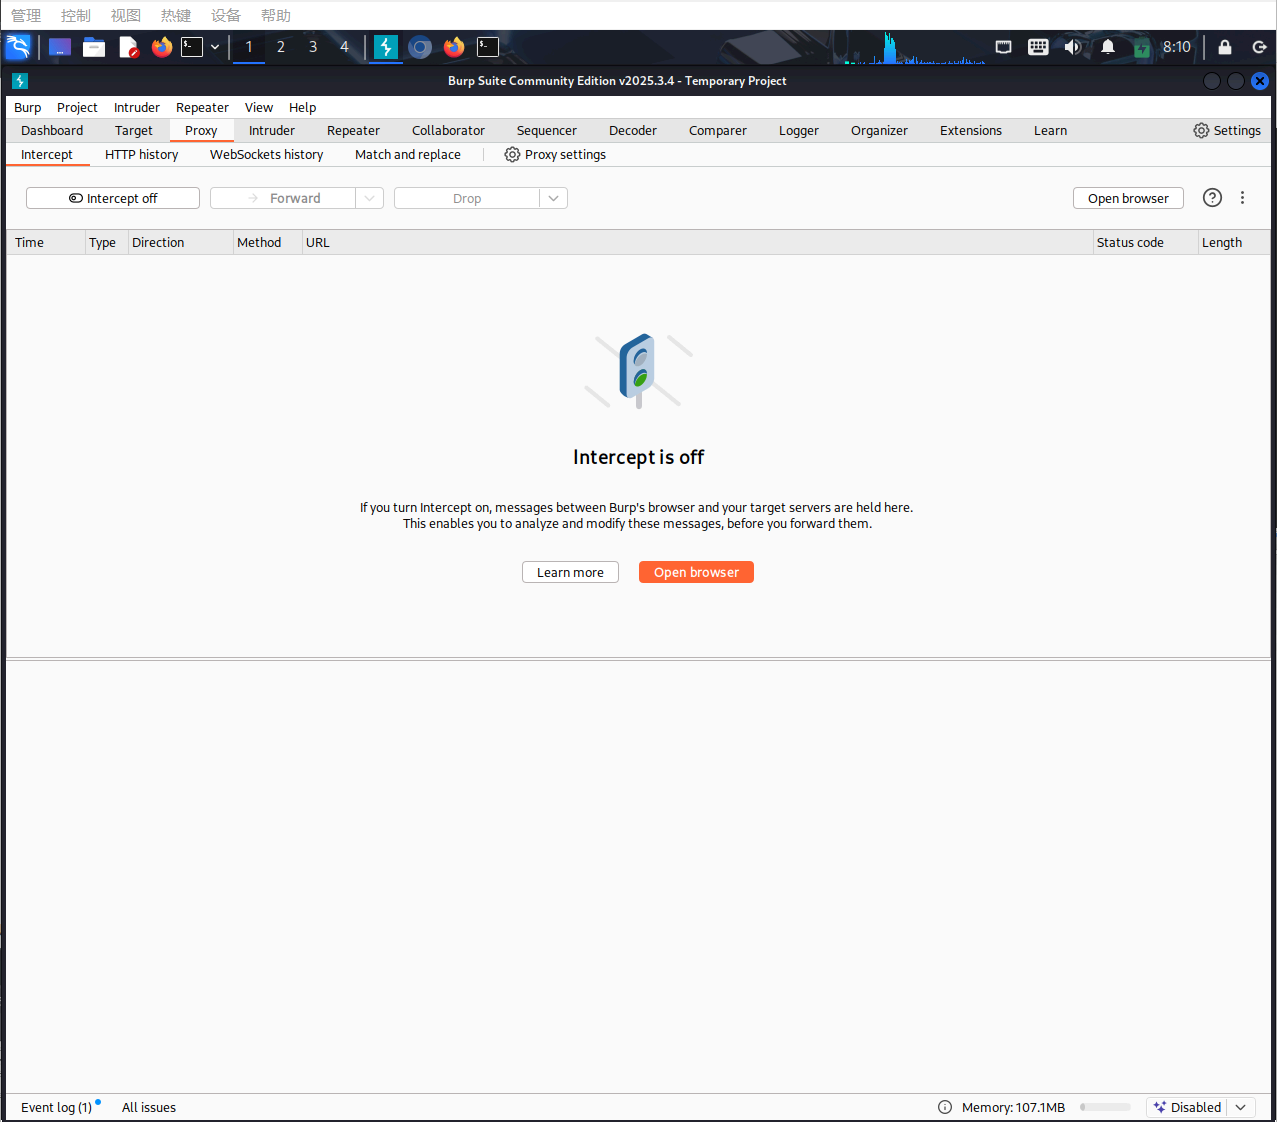
Task: Sort table by Status code column
Action: coord(1130,243)
